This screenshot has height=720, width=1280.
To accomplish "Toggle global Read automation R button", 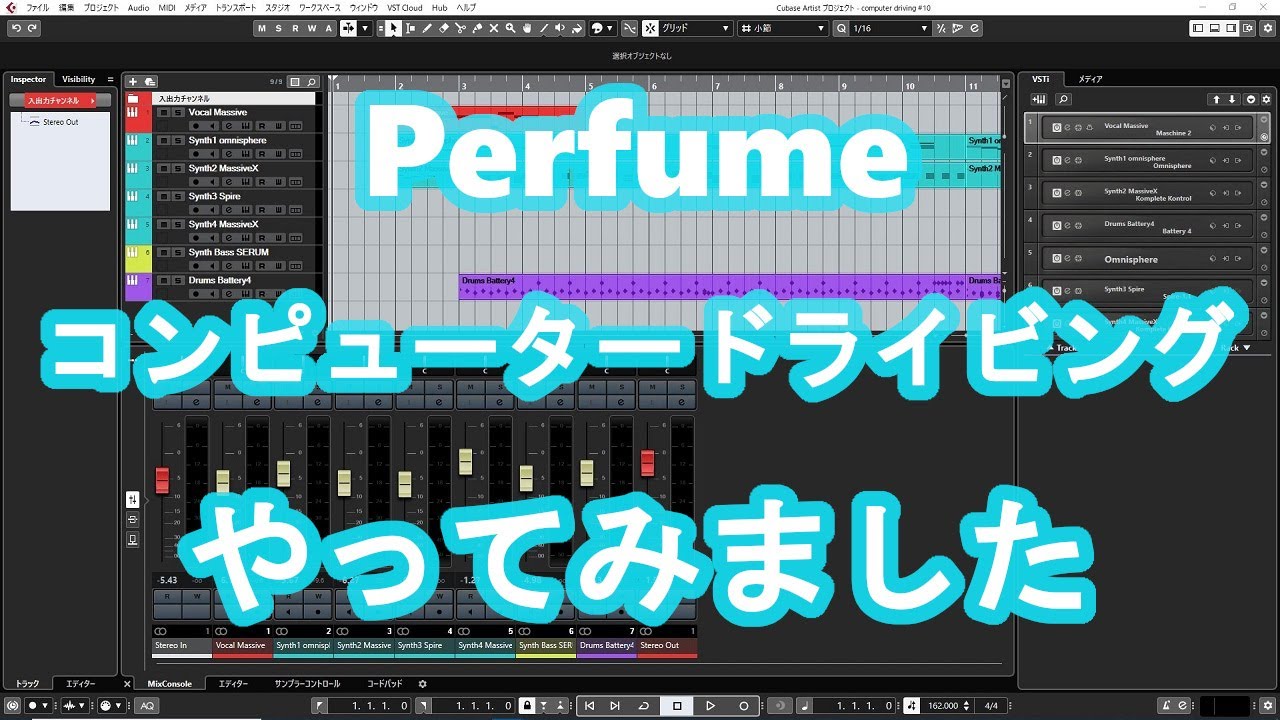I will click(295, 28).
